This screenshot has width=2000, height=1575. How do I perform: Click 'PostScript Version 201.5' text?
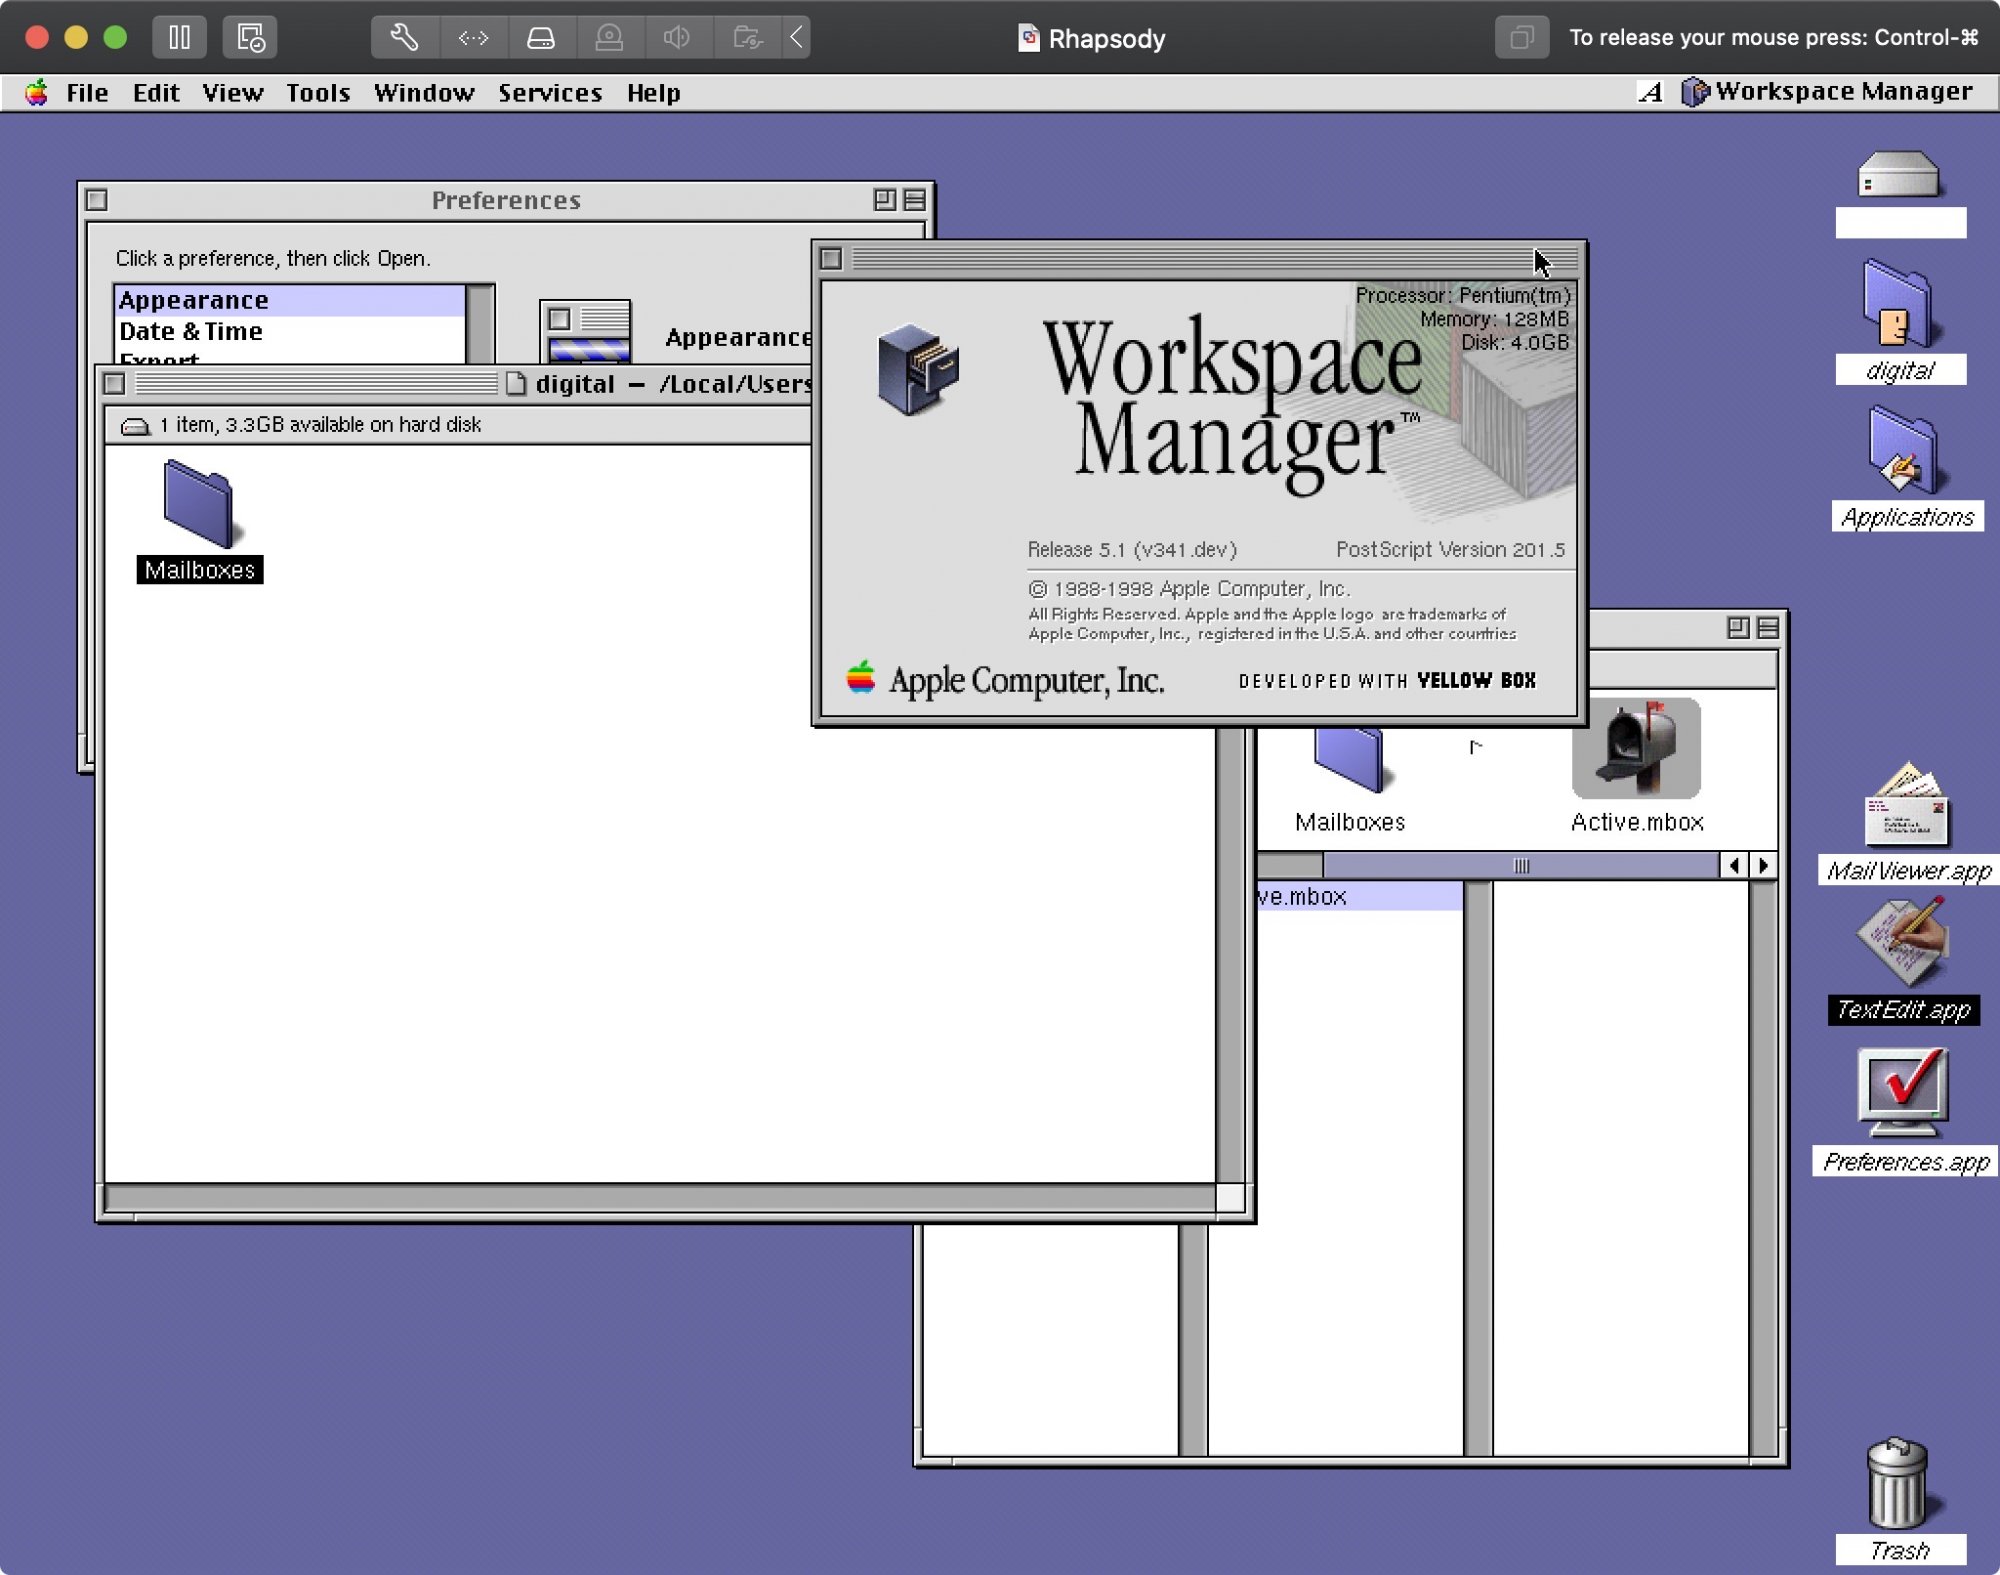pyautogui.click(x=1450, y=550)
